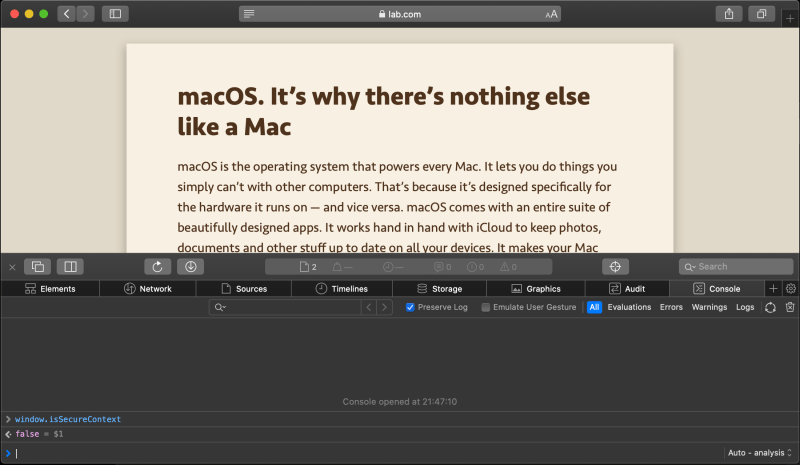Filter the console to Logs
The image size is (800, 465).
(745, 307)
